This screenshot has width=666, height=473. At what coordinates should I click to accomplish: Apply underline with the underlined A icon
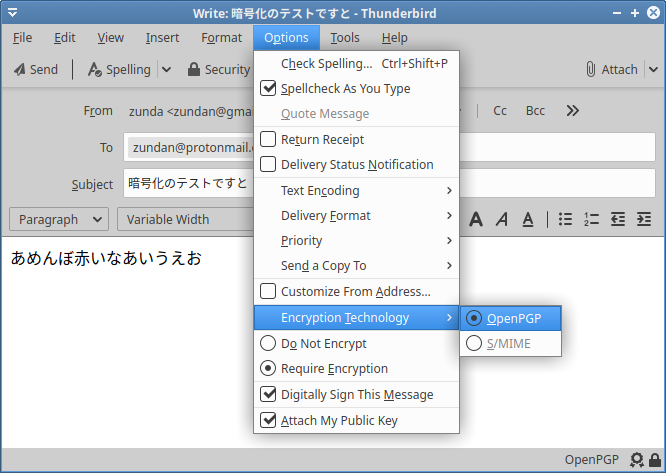click(528, 219)
